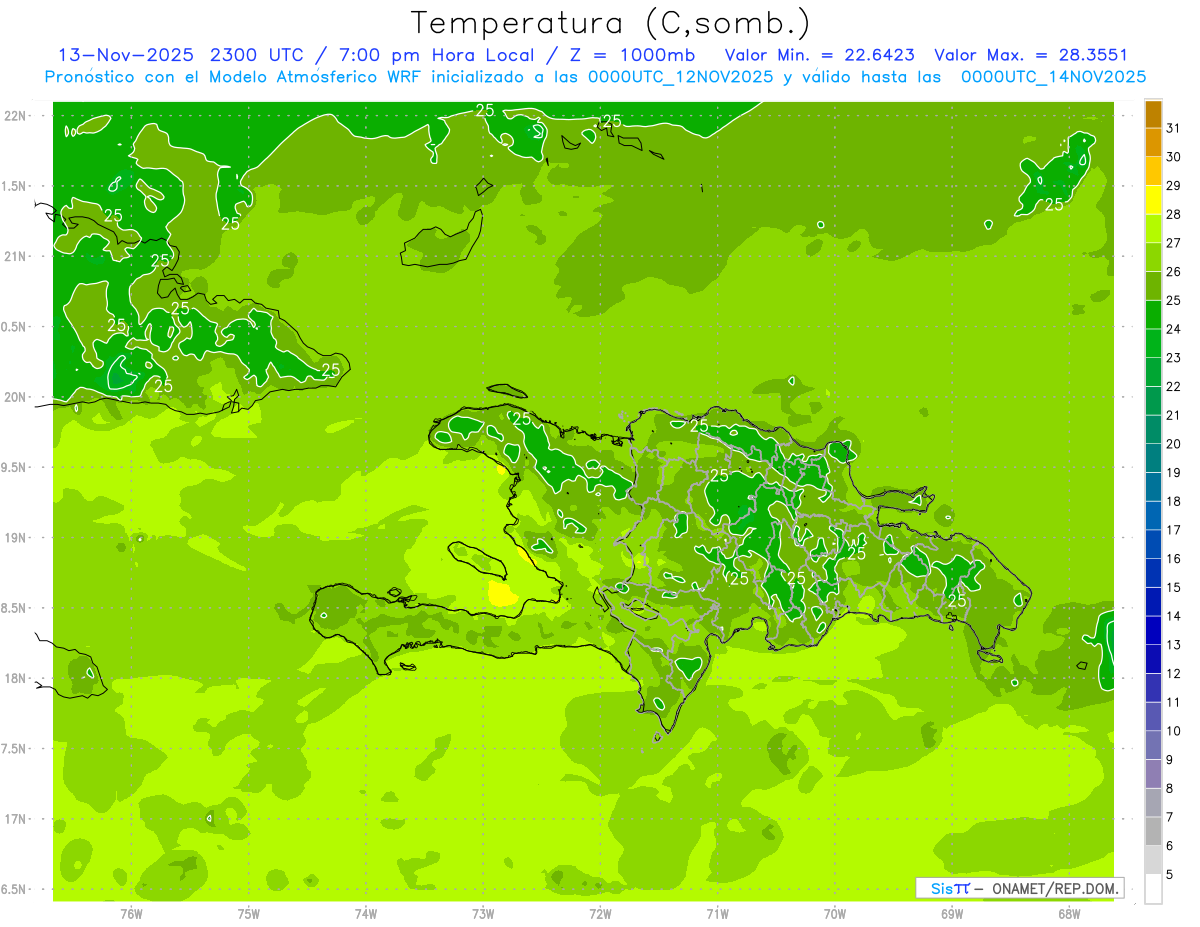The height and width of the screenshot is (927, 1200).
Task: Pick the legend swatch between 26 and 27
Action: tap(1153, 258)
